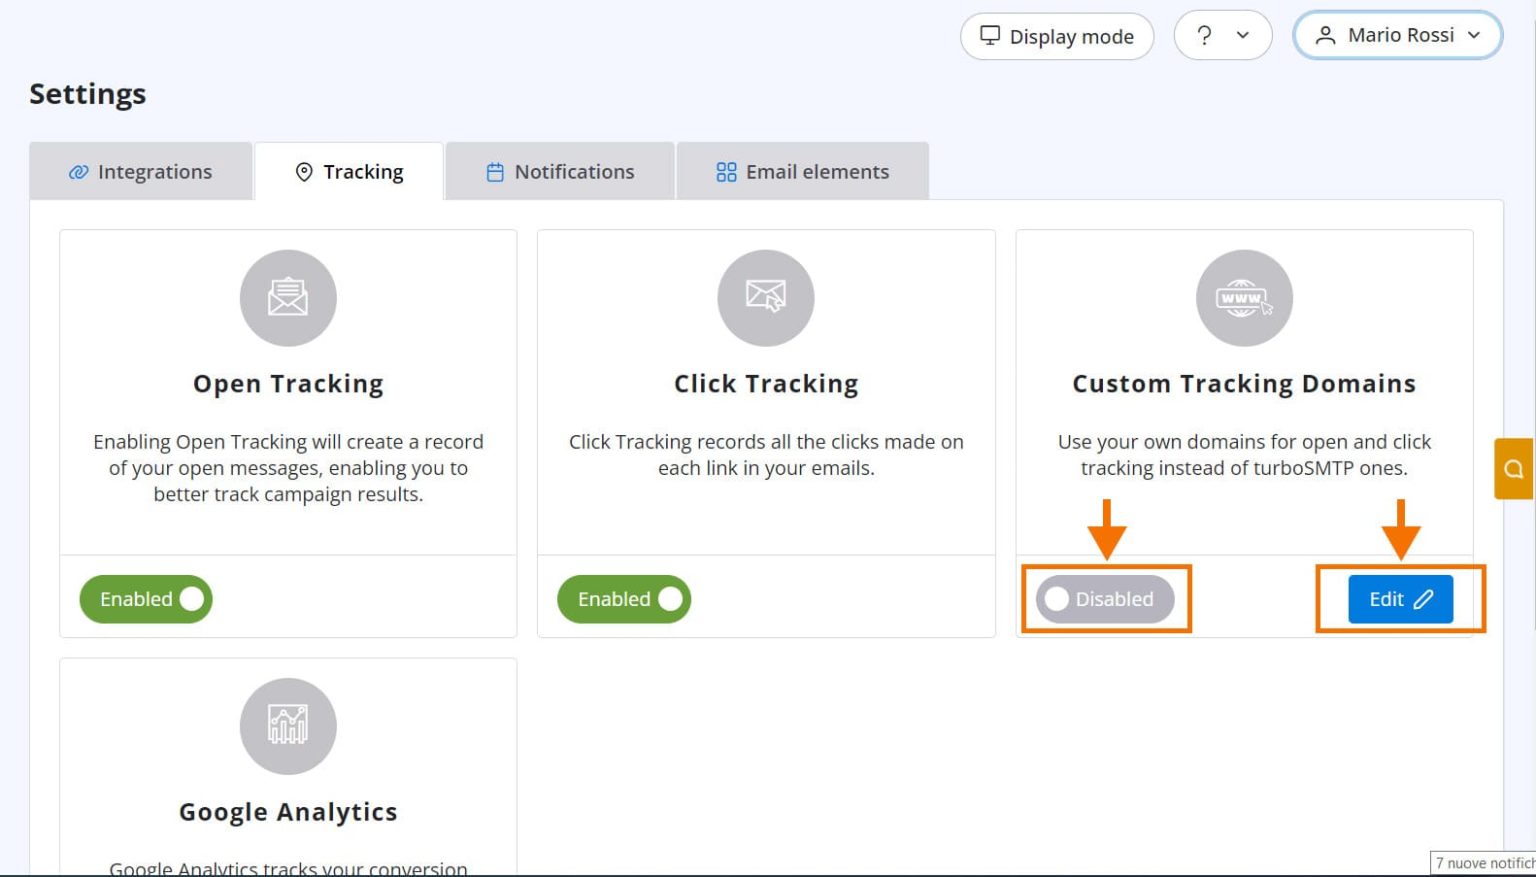Open the Notifications tab

(560, 172)
